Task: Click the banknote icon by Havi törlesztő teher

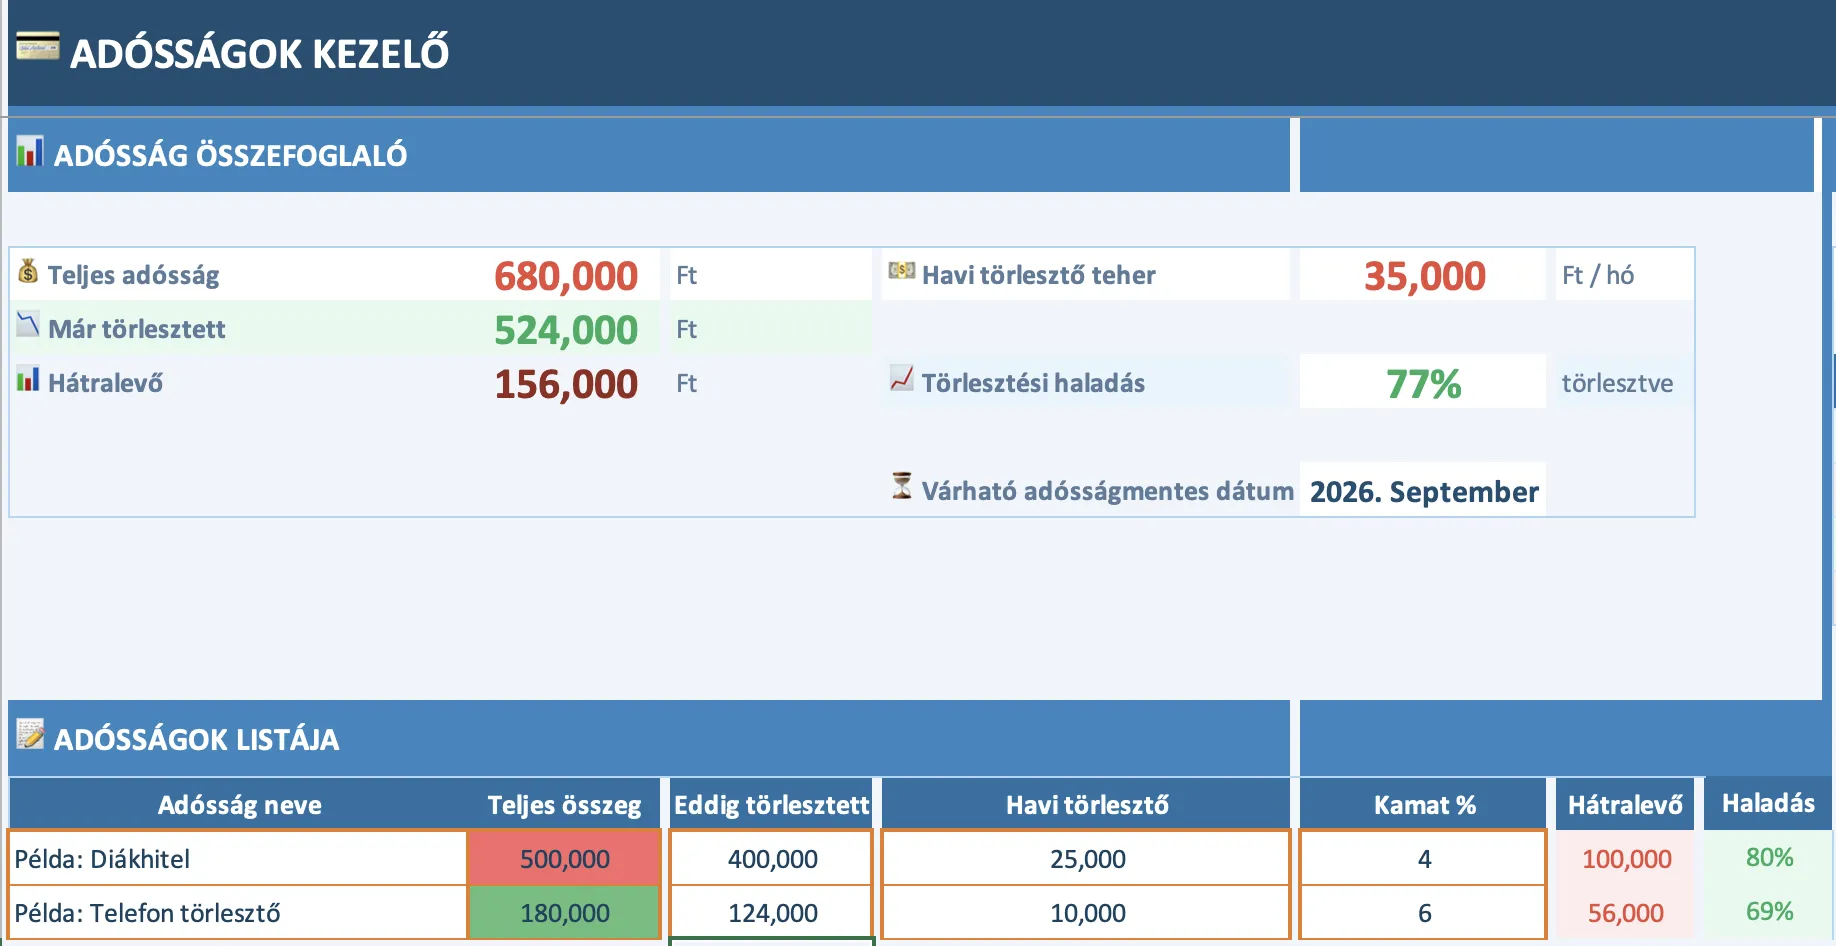Action: pyautogui.click(x=901, y=271)
